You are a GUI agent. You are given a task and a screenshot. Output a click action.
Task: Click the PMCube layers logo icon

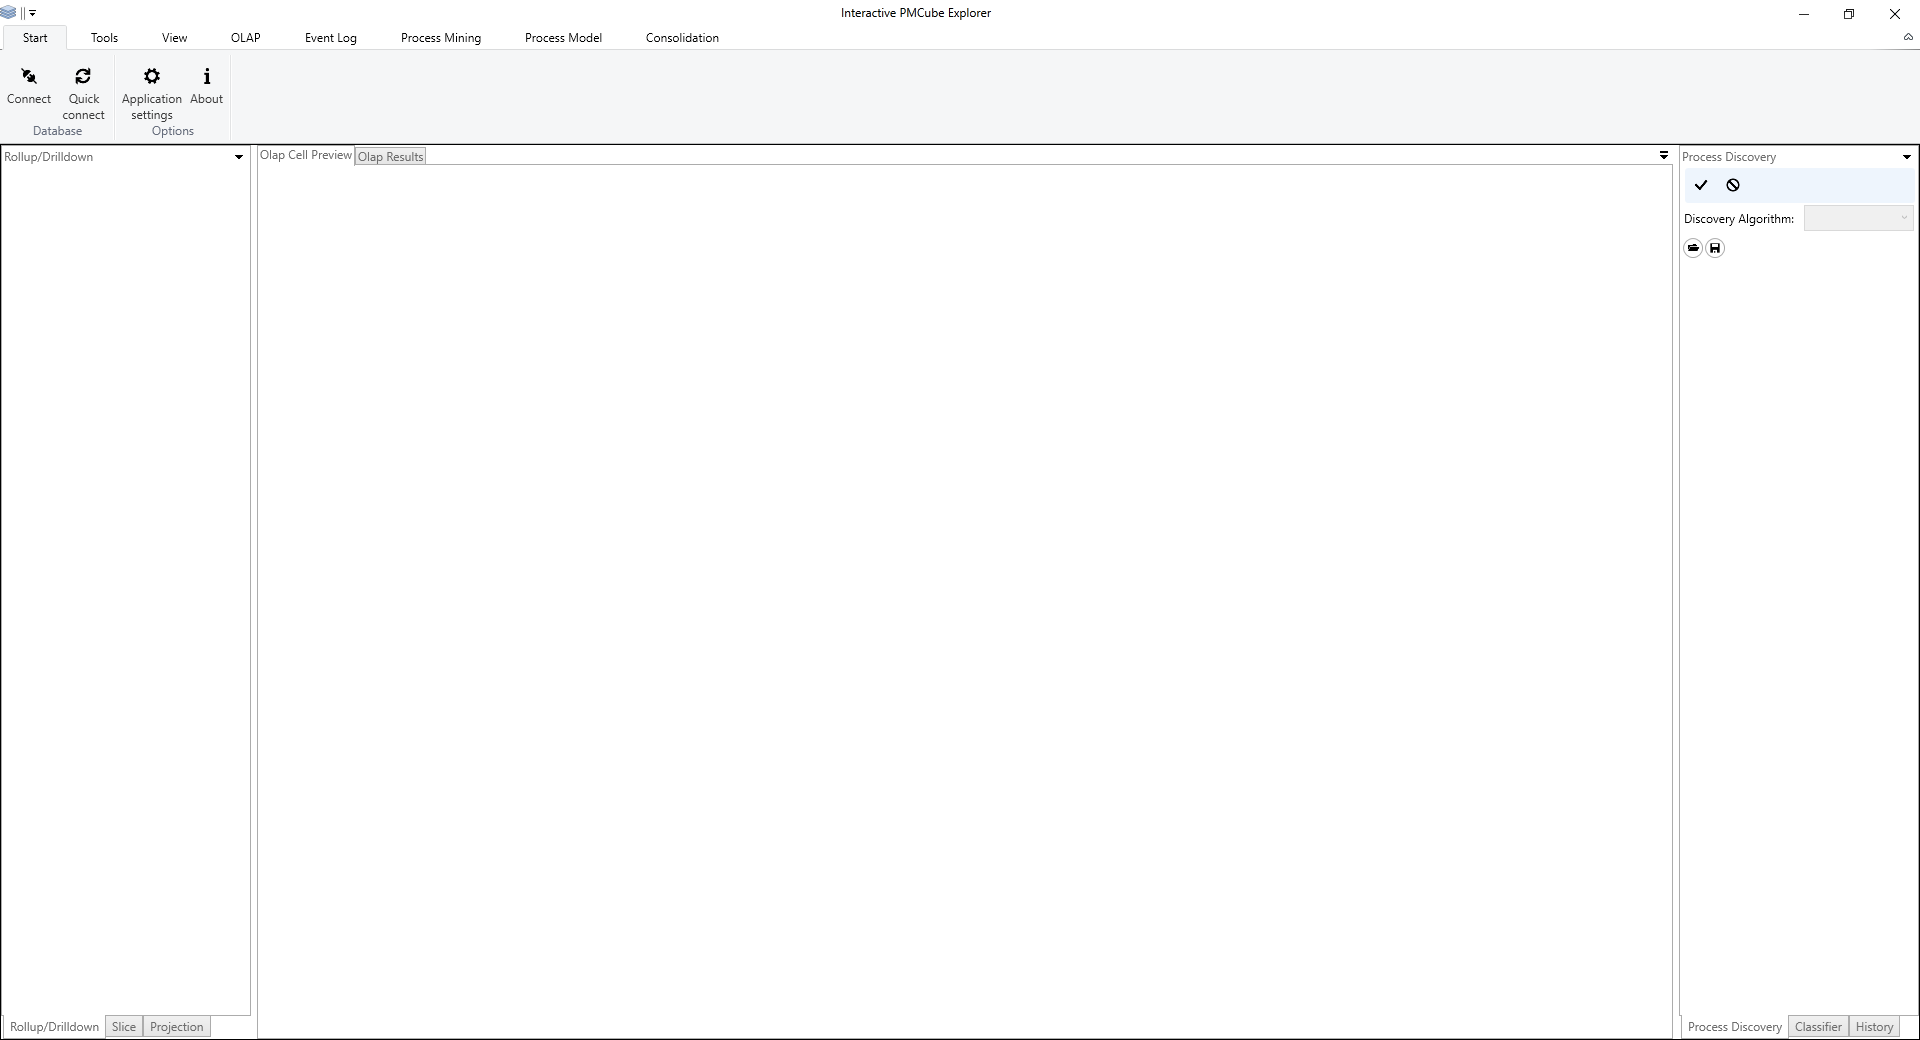(x=8, y=13)
